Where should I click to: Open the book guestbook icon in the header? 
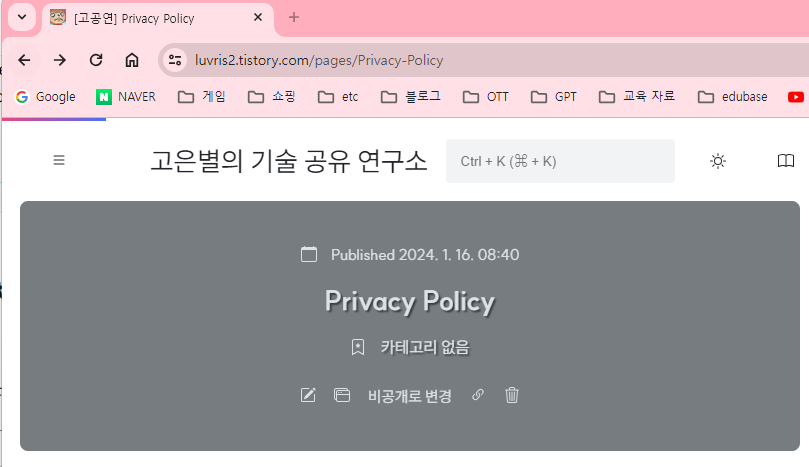pyautogui.click(x=786, y=161)
